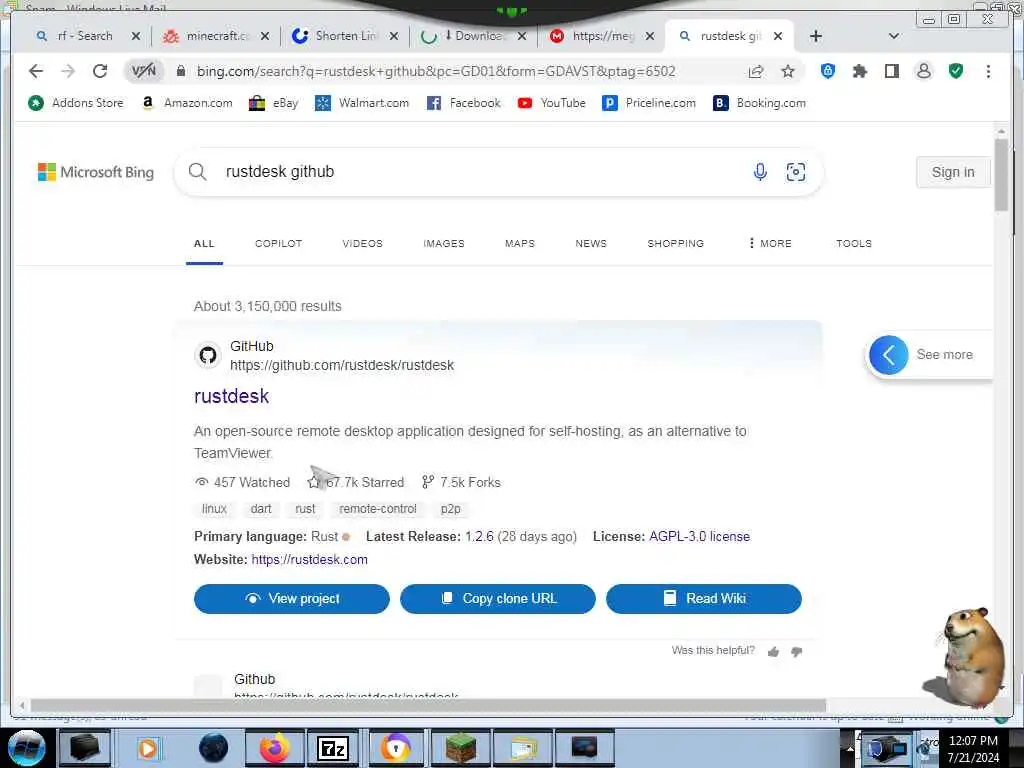Select the COPILOT search tab
The image size is (1024, 768).
(x=278, y=243)
